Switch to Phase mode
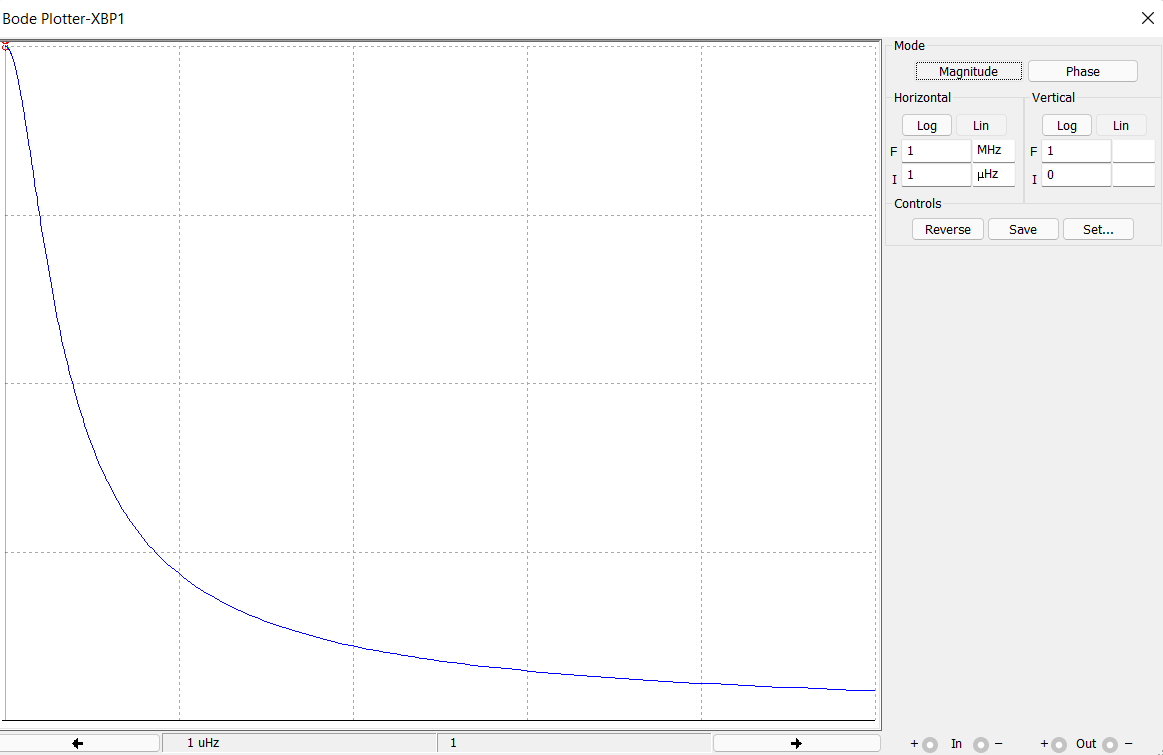Image resolution: width=1163 pixels, height=755 pixels. pyautogui.click(x=1082, y=71)
